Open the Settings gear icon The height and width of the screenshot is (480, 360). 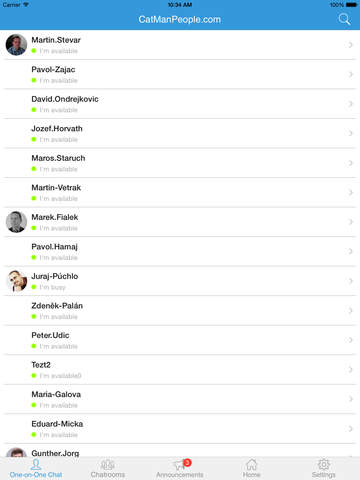click(x=324, y=464)
